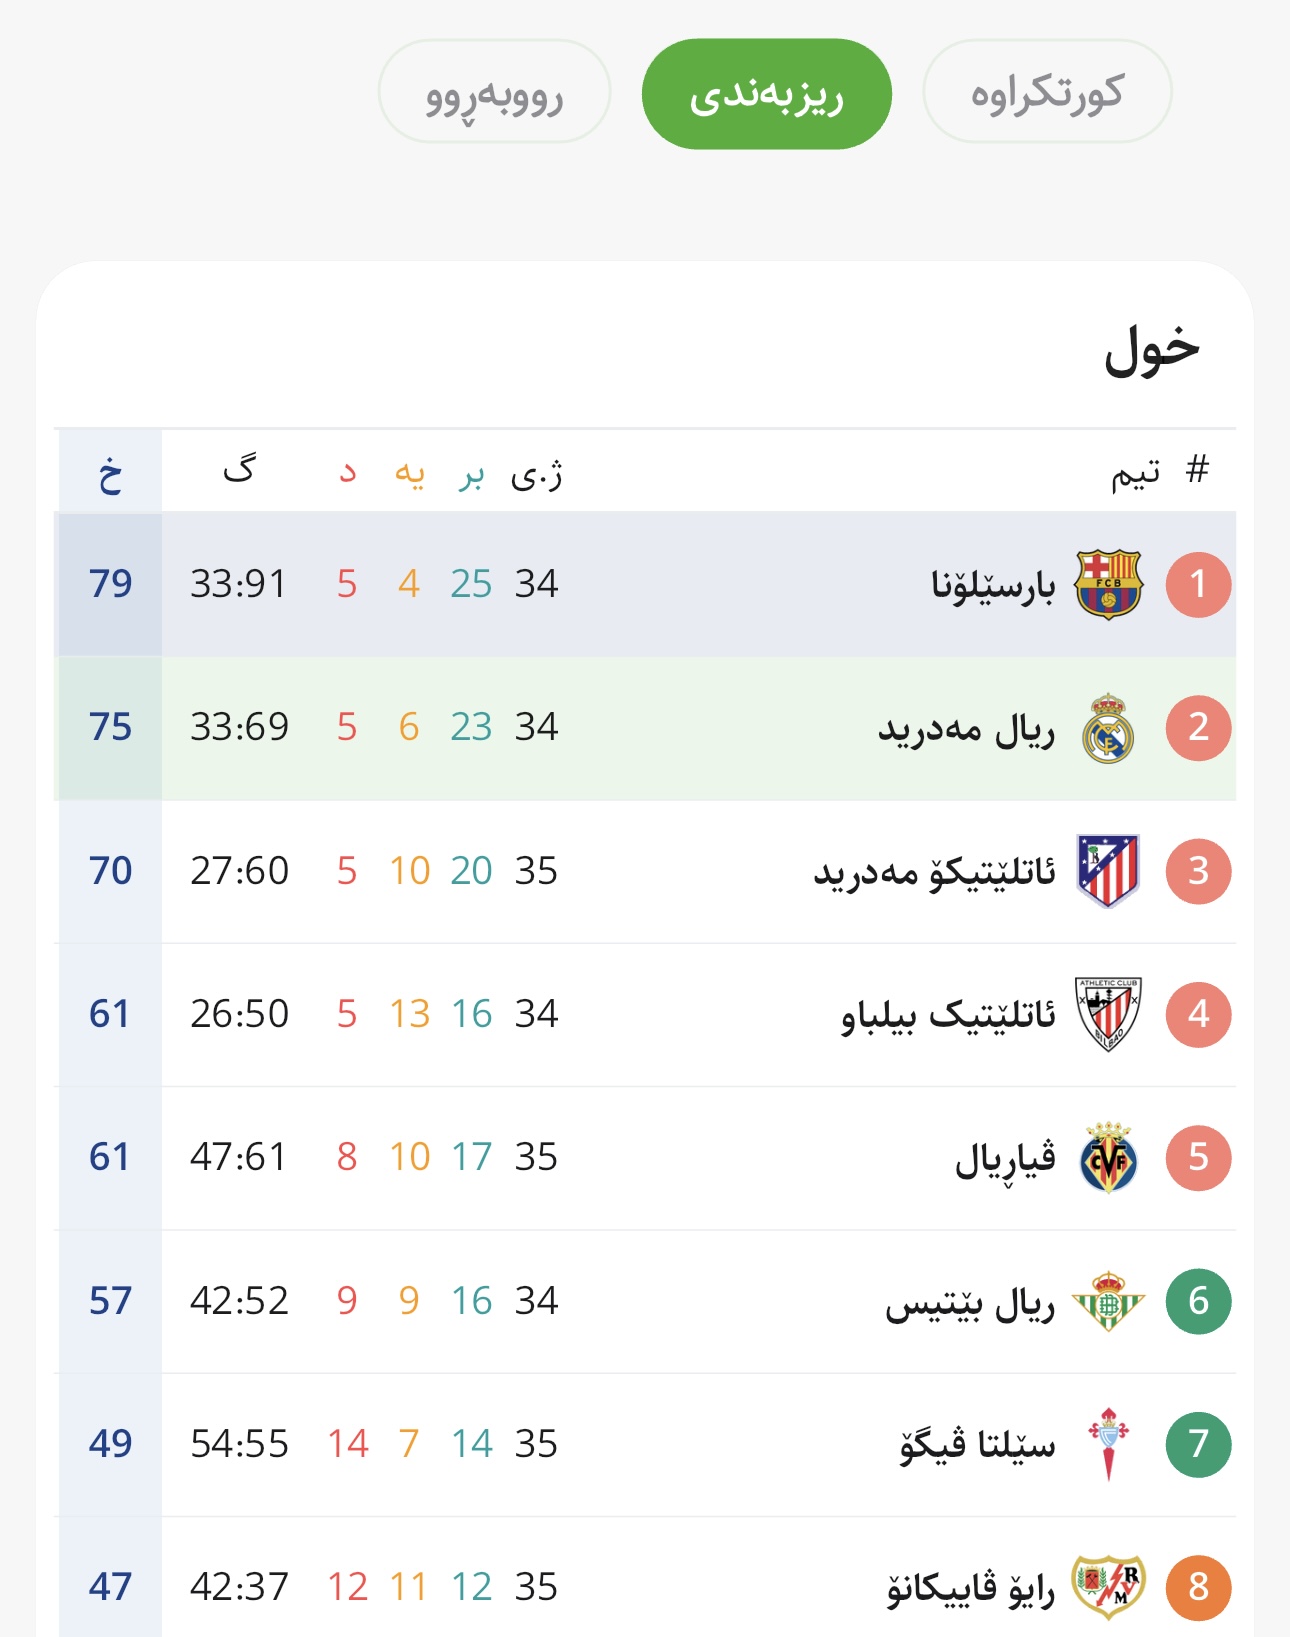Open team name بارسێلۆنا
The height and width of the screenshot is (1637, 1290).
point(993,585)
